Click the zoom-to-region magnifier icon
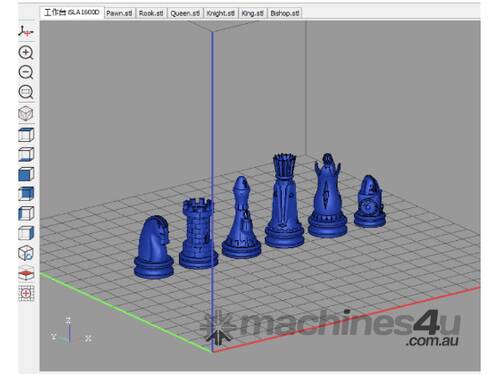500x375 pixels. (x=26, y=92)
